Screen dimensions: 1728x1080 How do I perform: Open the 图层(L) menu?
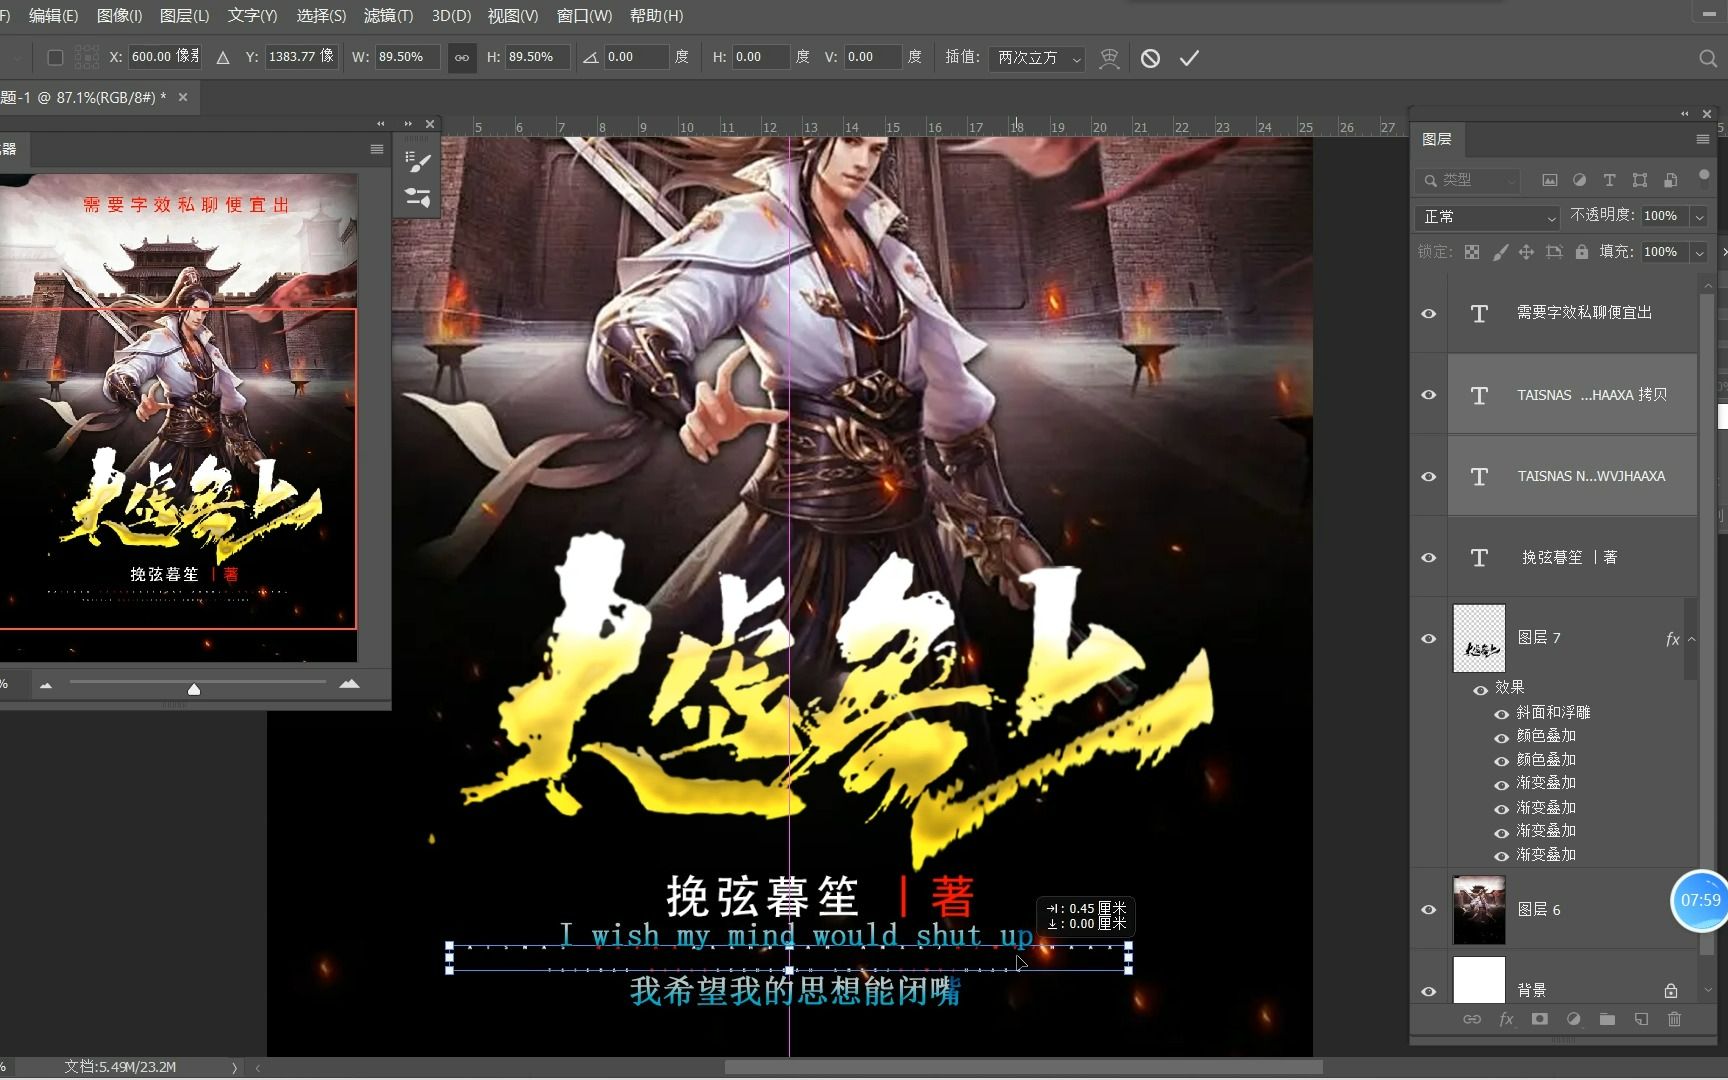[x=184, y=16]
